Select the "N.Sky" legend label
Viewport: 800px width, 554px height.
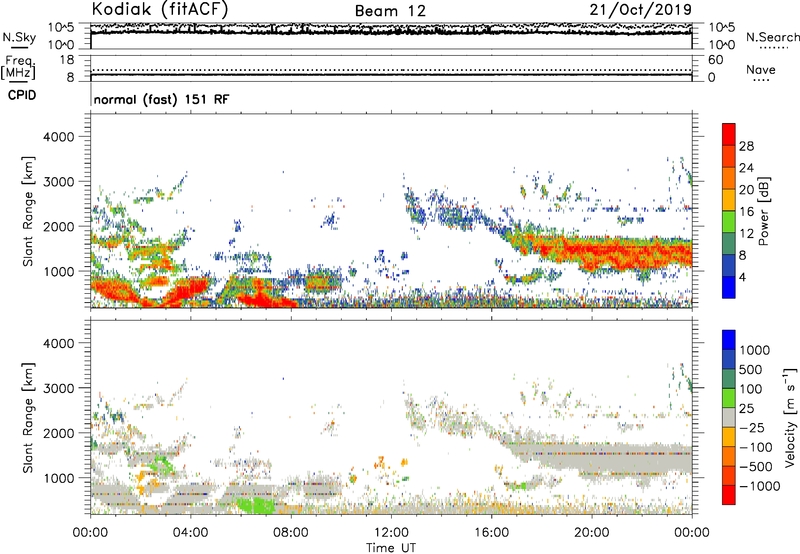pyautogui.click(x=19, y=37)
